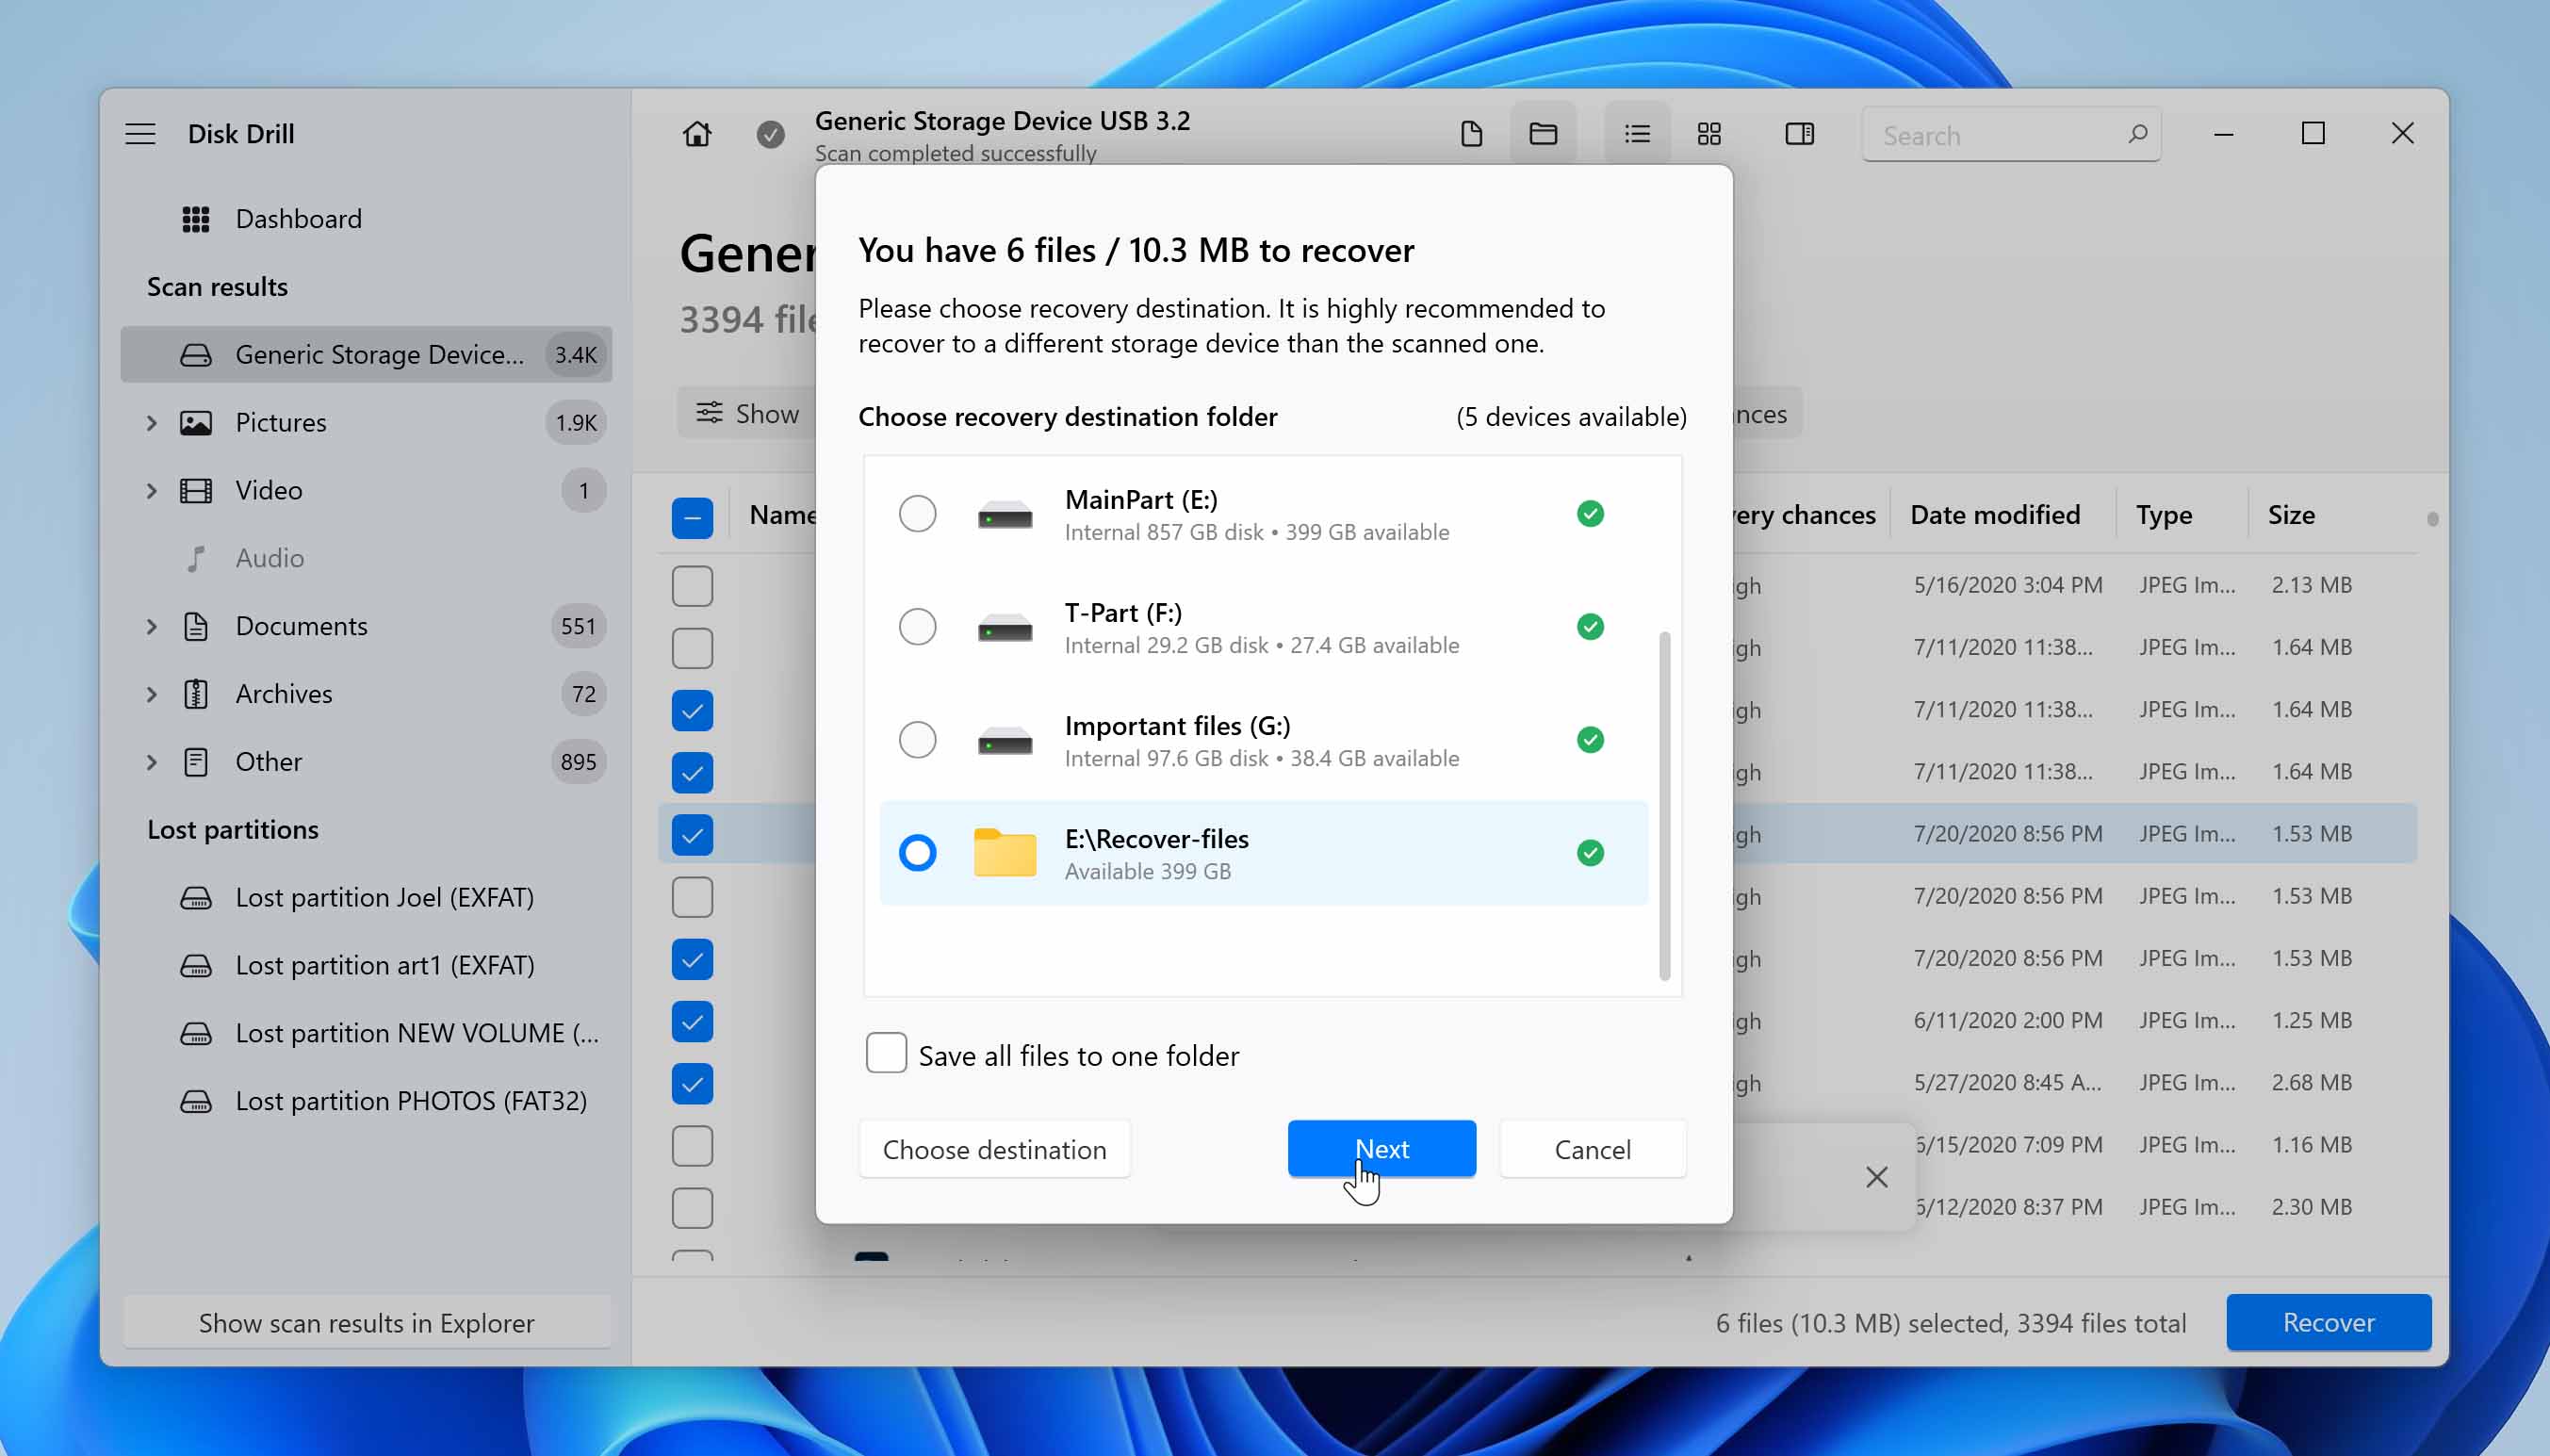
Task: Sort by Date modified column header
Action: coord(1994,515)
